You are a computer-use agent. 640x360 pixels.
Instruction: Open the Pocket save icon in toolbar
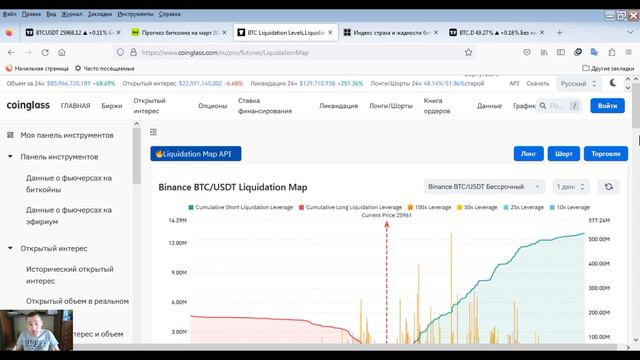[x=527, y=52]
